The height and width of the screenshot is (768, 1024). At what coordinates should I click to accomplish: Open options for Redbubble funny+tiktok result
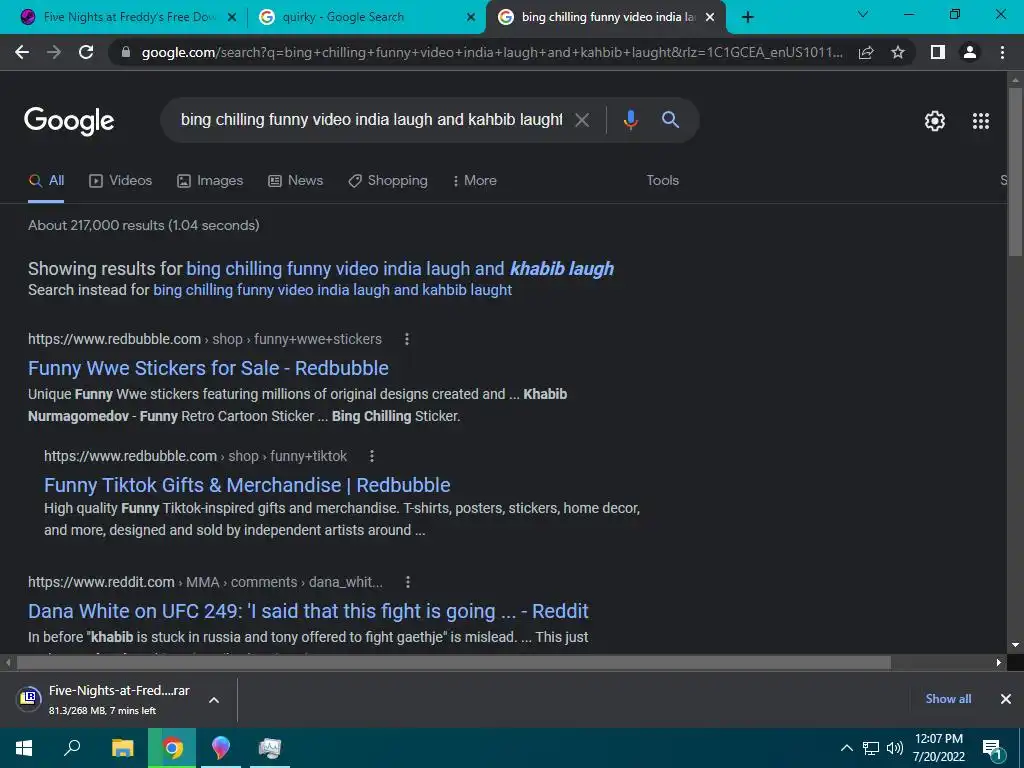(372, 456)
